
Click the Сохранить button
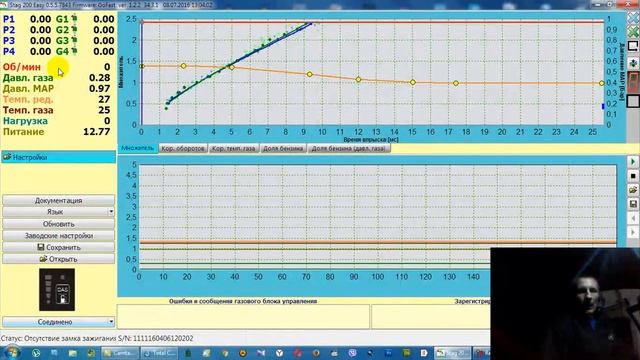click(58, 247)
